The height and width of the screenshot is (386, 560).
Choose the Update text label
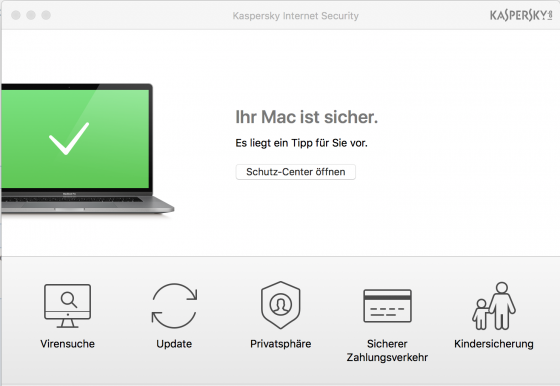174,344
